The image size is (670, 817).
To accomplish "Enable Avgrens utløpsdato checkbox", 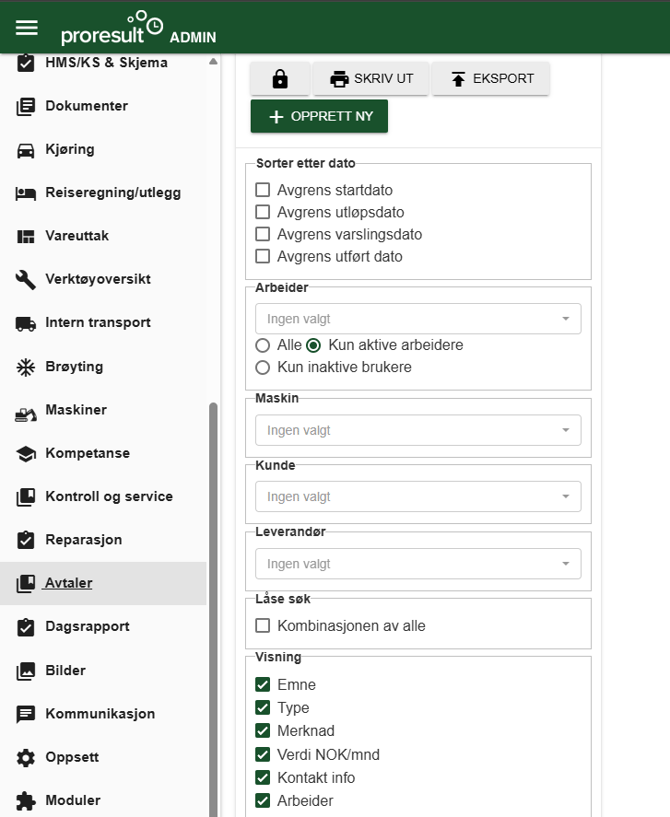I will 263,212.
